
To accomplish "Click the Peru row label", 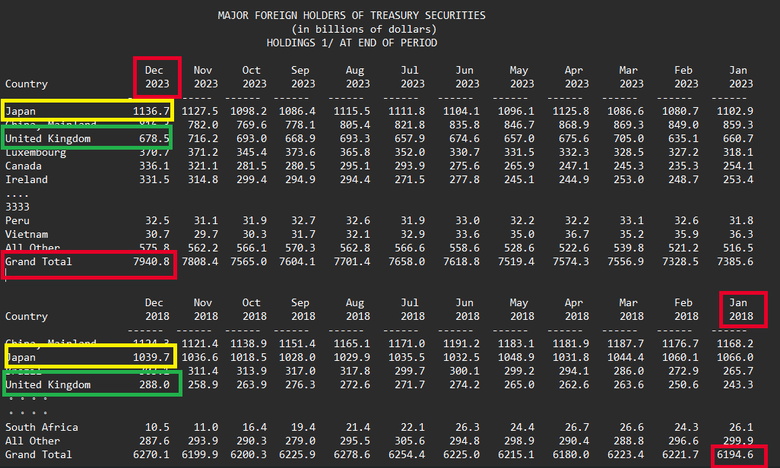I will [17, 220].
